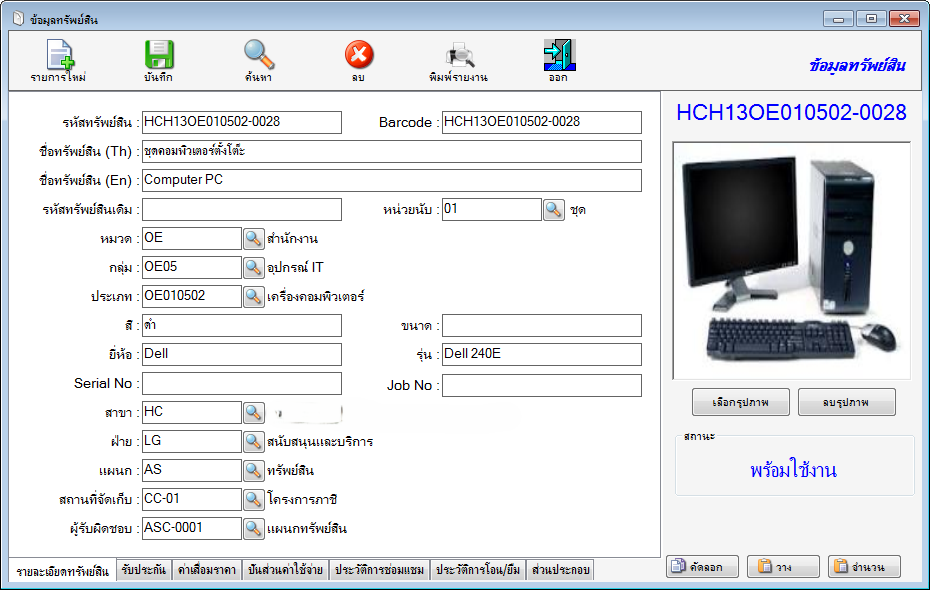Create a new record with รายการใหม่
The width and height of the screenshot is (930, 590).
59,61
